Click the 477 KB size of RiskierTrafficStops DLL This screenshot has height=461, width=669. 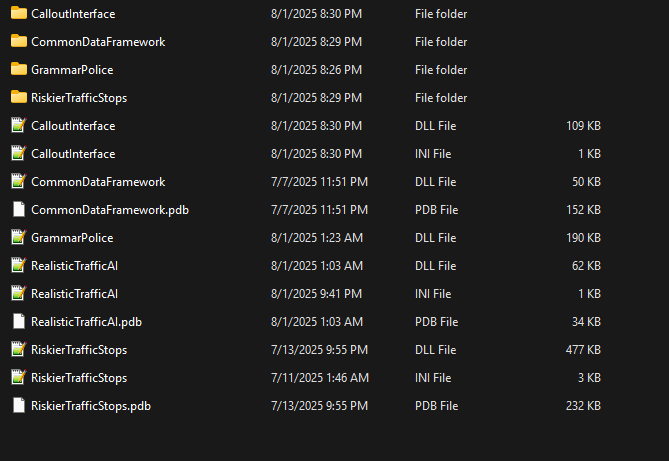click(583, 350)
